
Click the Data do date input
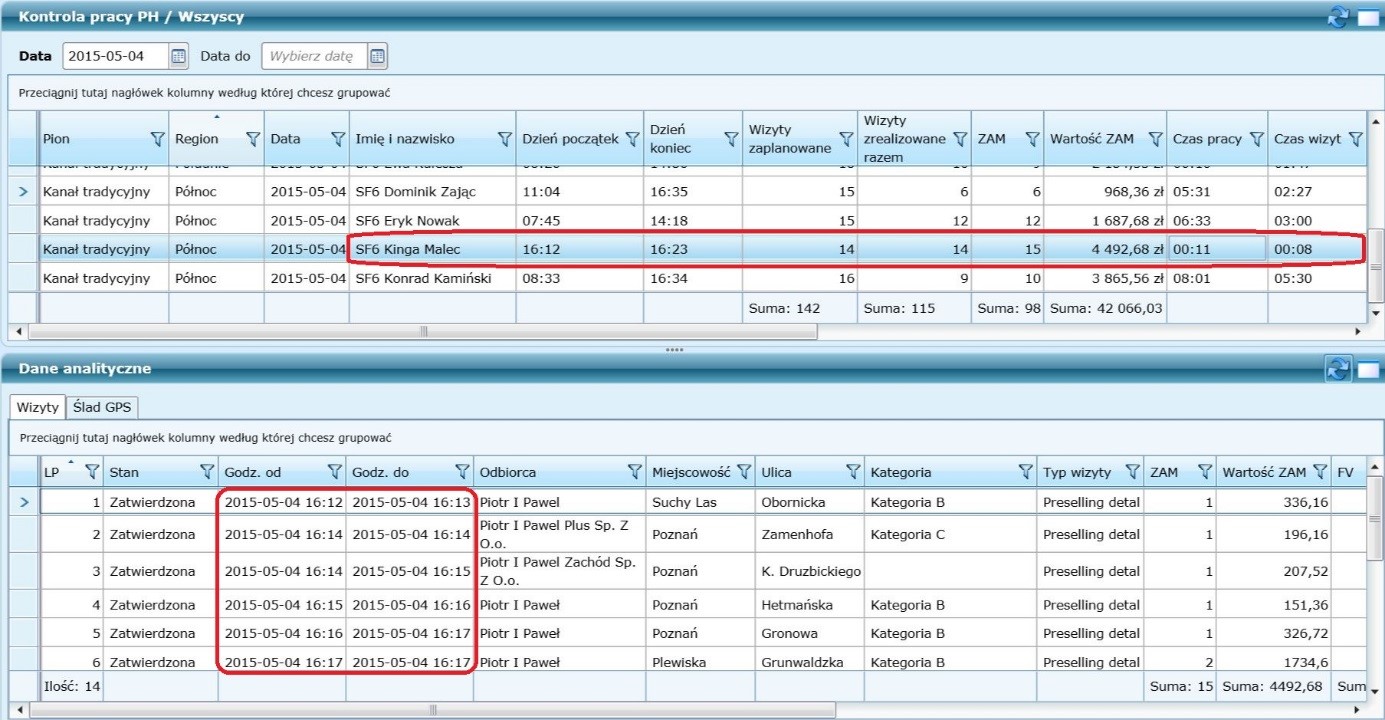click(314, 56)
